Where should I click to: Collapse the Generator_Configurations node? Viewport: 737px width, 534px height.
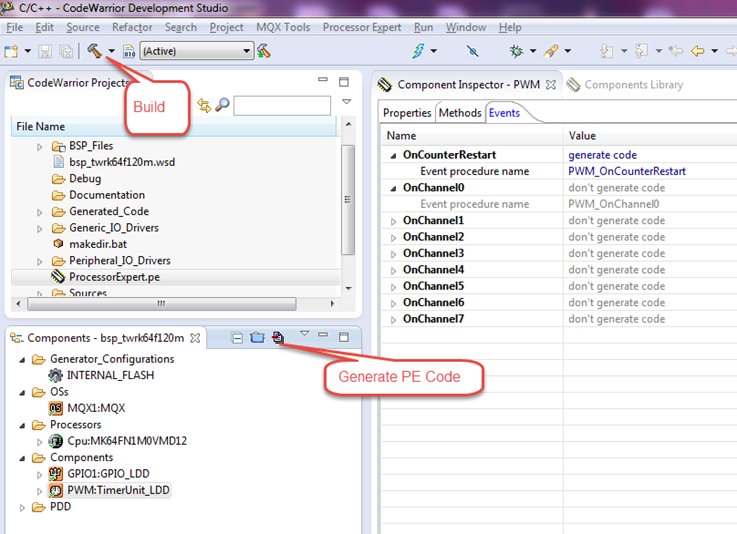point(22,360)
